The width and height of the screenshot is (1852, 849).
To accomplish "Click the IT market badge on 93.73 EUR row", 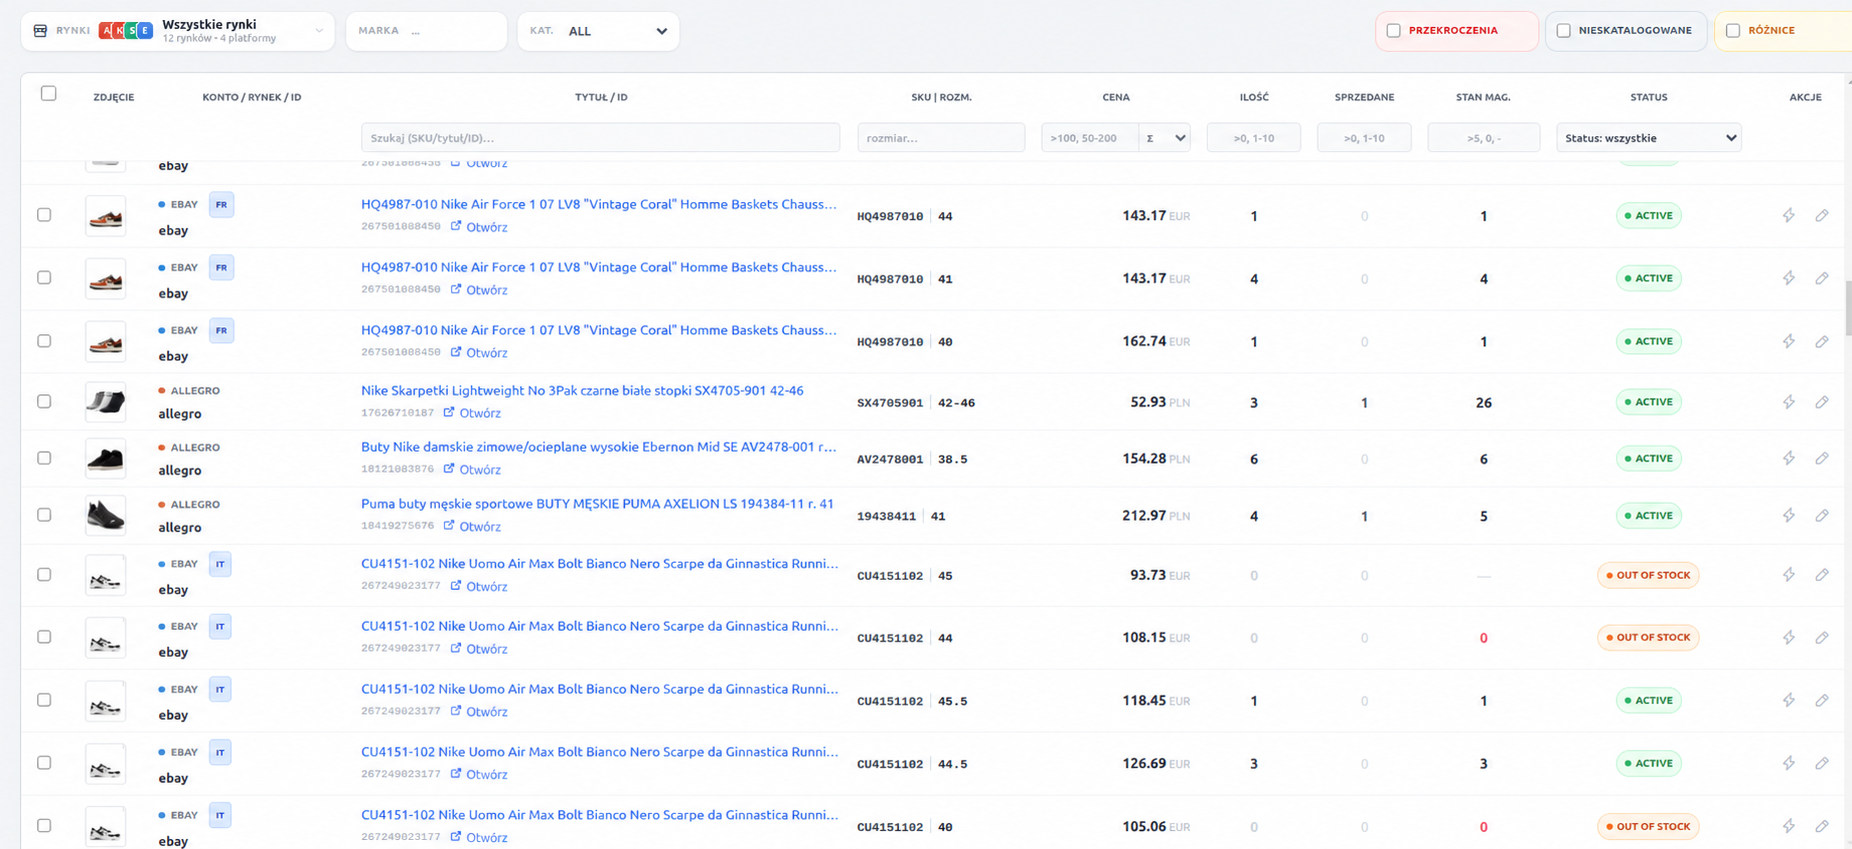I will click(220, 564).
